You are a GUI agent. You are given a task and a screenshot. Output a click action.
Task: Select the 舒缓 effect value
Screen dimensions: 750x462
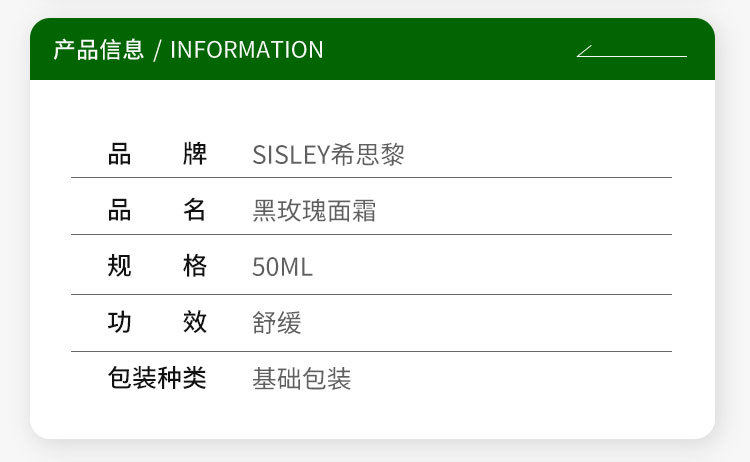pyautogui.click(x=277, y=323)
